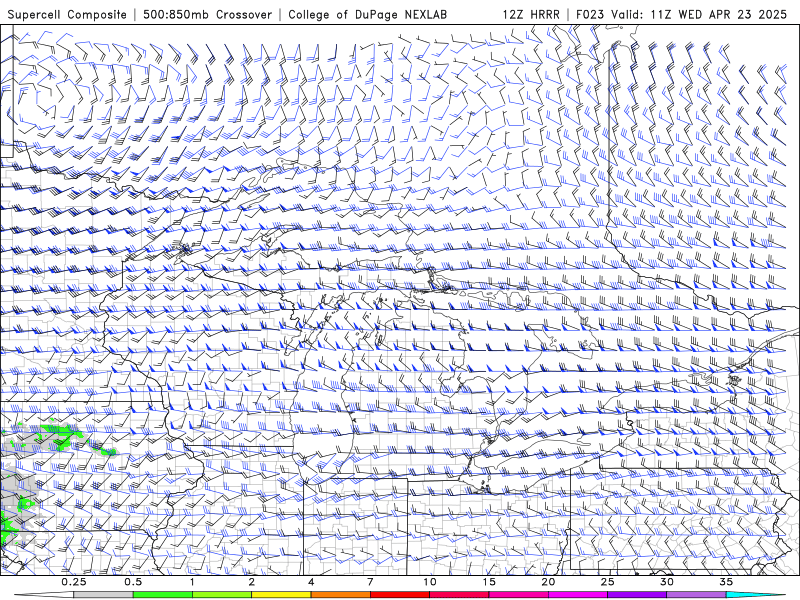Click the '35' colorbar scale label
Image resolution: width=800 pixels, height=600 pixels.
pos(726,582)
